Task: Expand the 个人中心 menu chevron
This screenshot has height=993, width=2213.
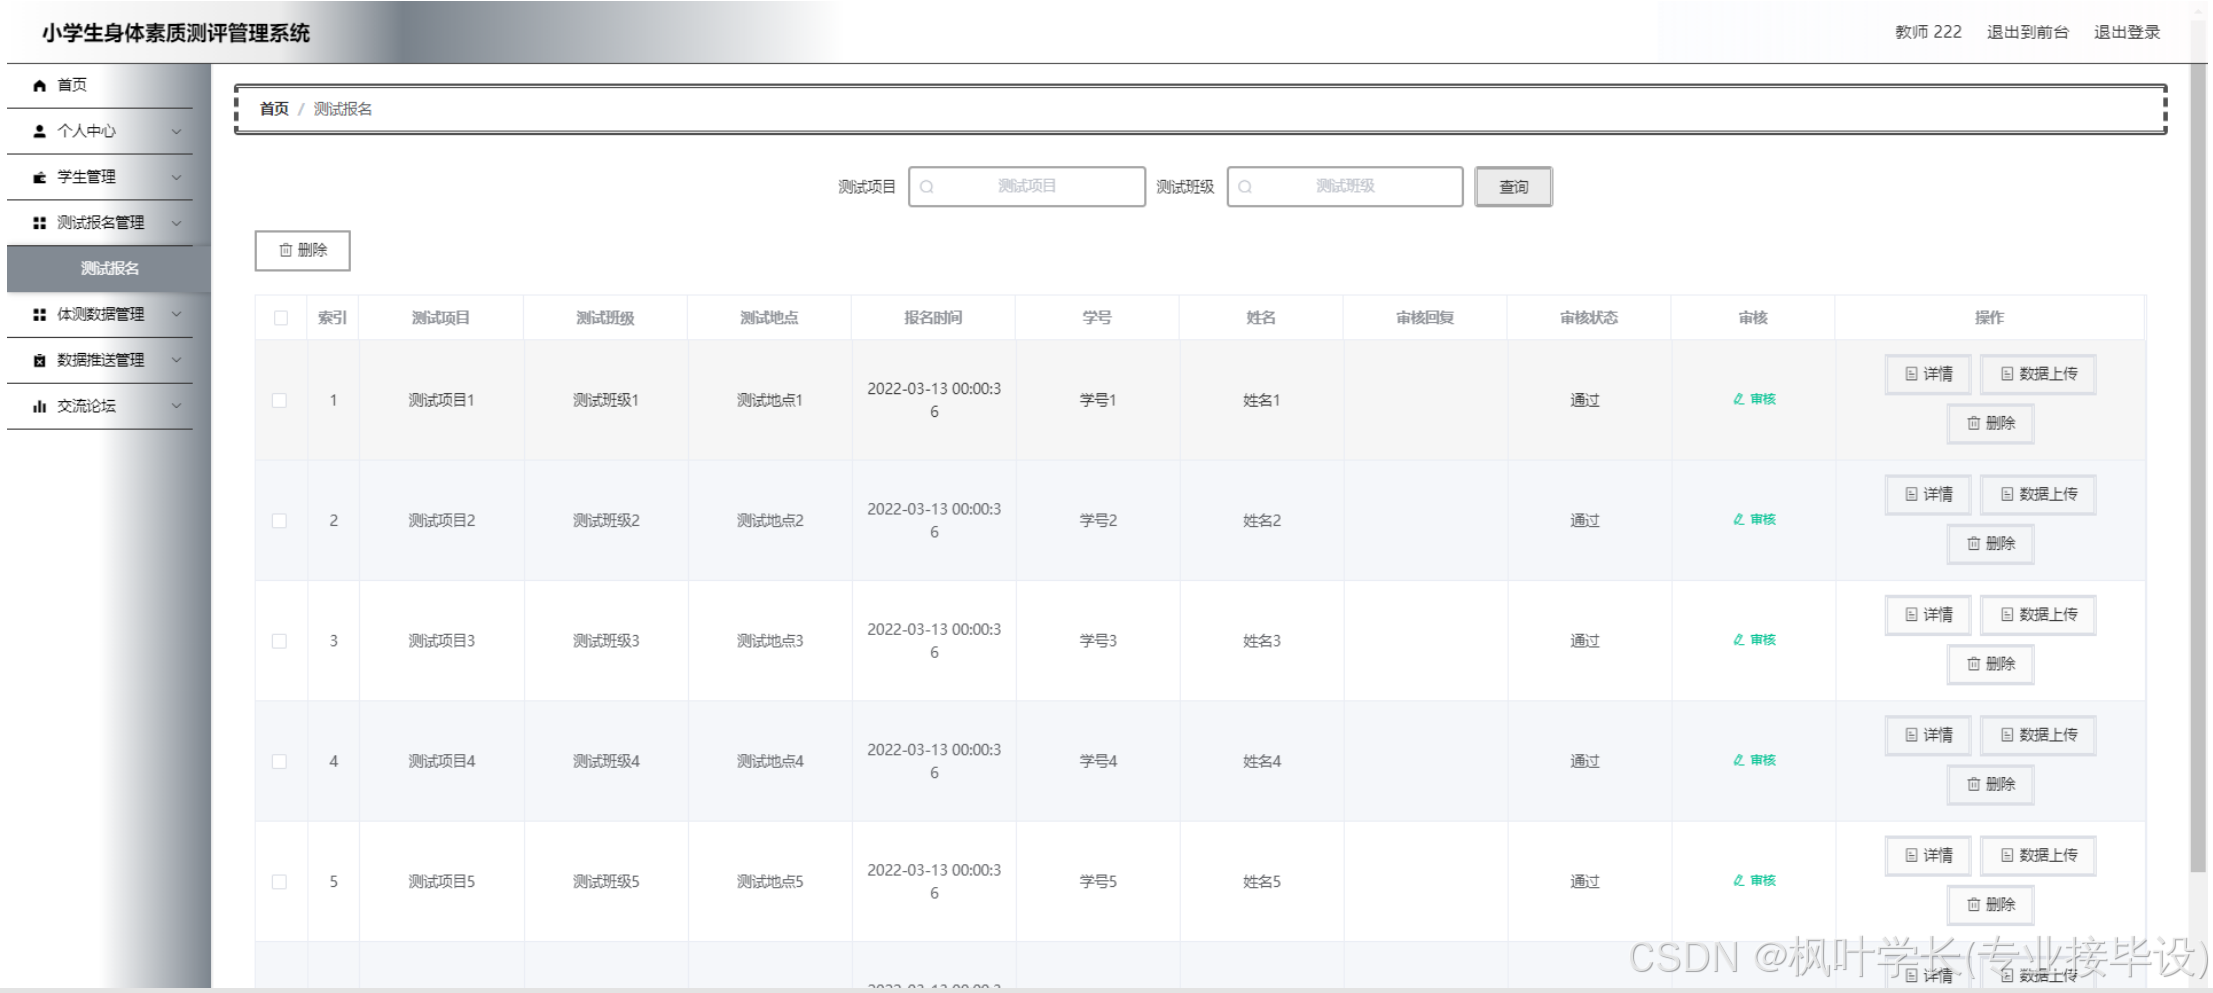Action: (176, 131)
